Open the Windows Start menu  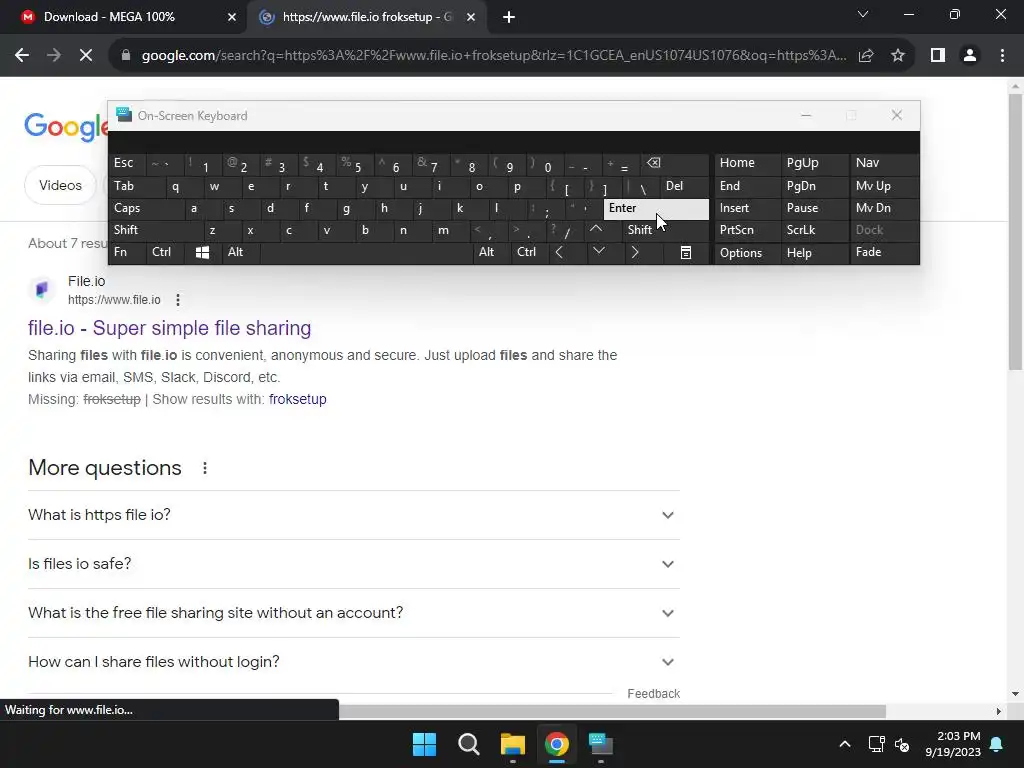pyautogui.click(x=424, y=744)
